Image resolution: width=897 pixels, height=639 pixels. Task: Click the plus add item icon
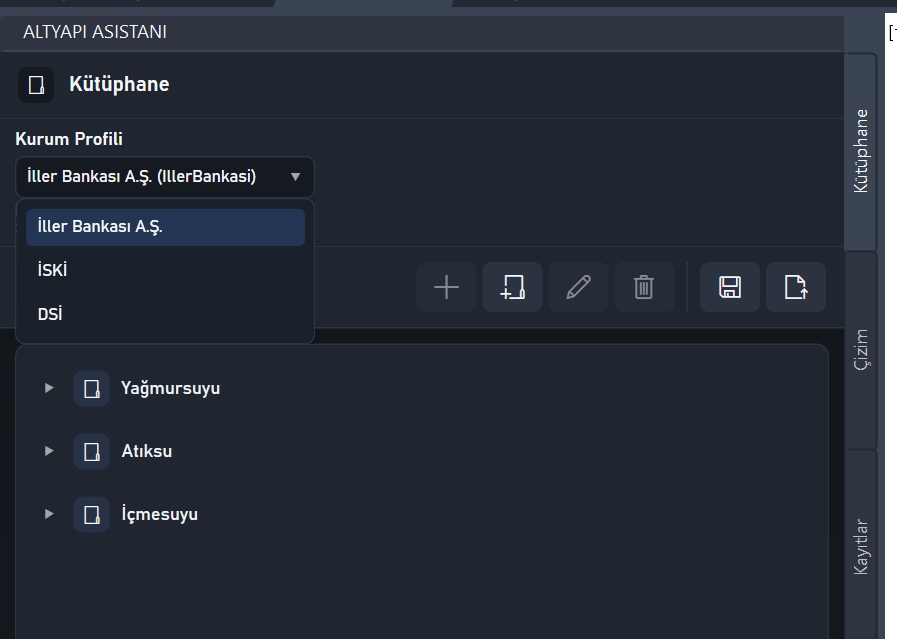[x=446, y=287]
